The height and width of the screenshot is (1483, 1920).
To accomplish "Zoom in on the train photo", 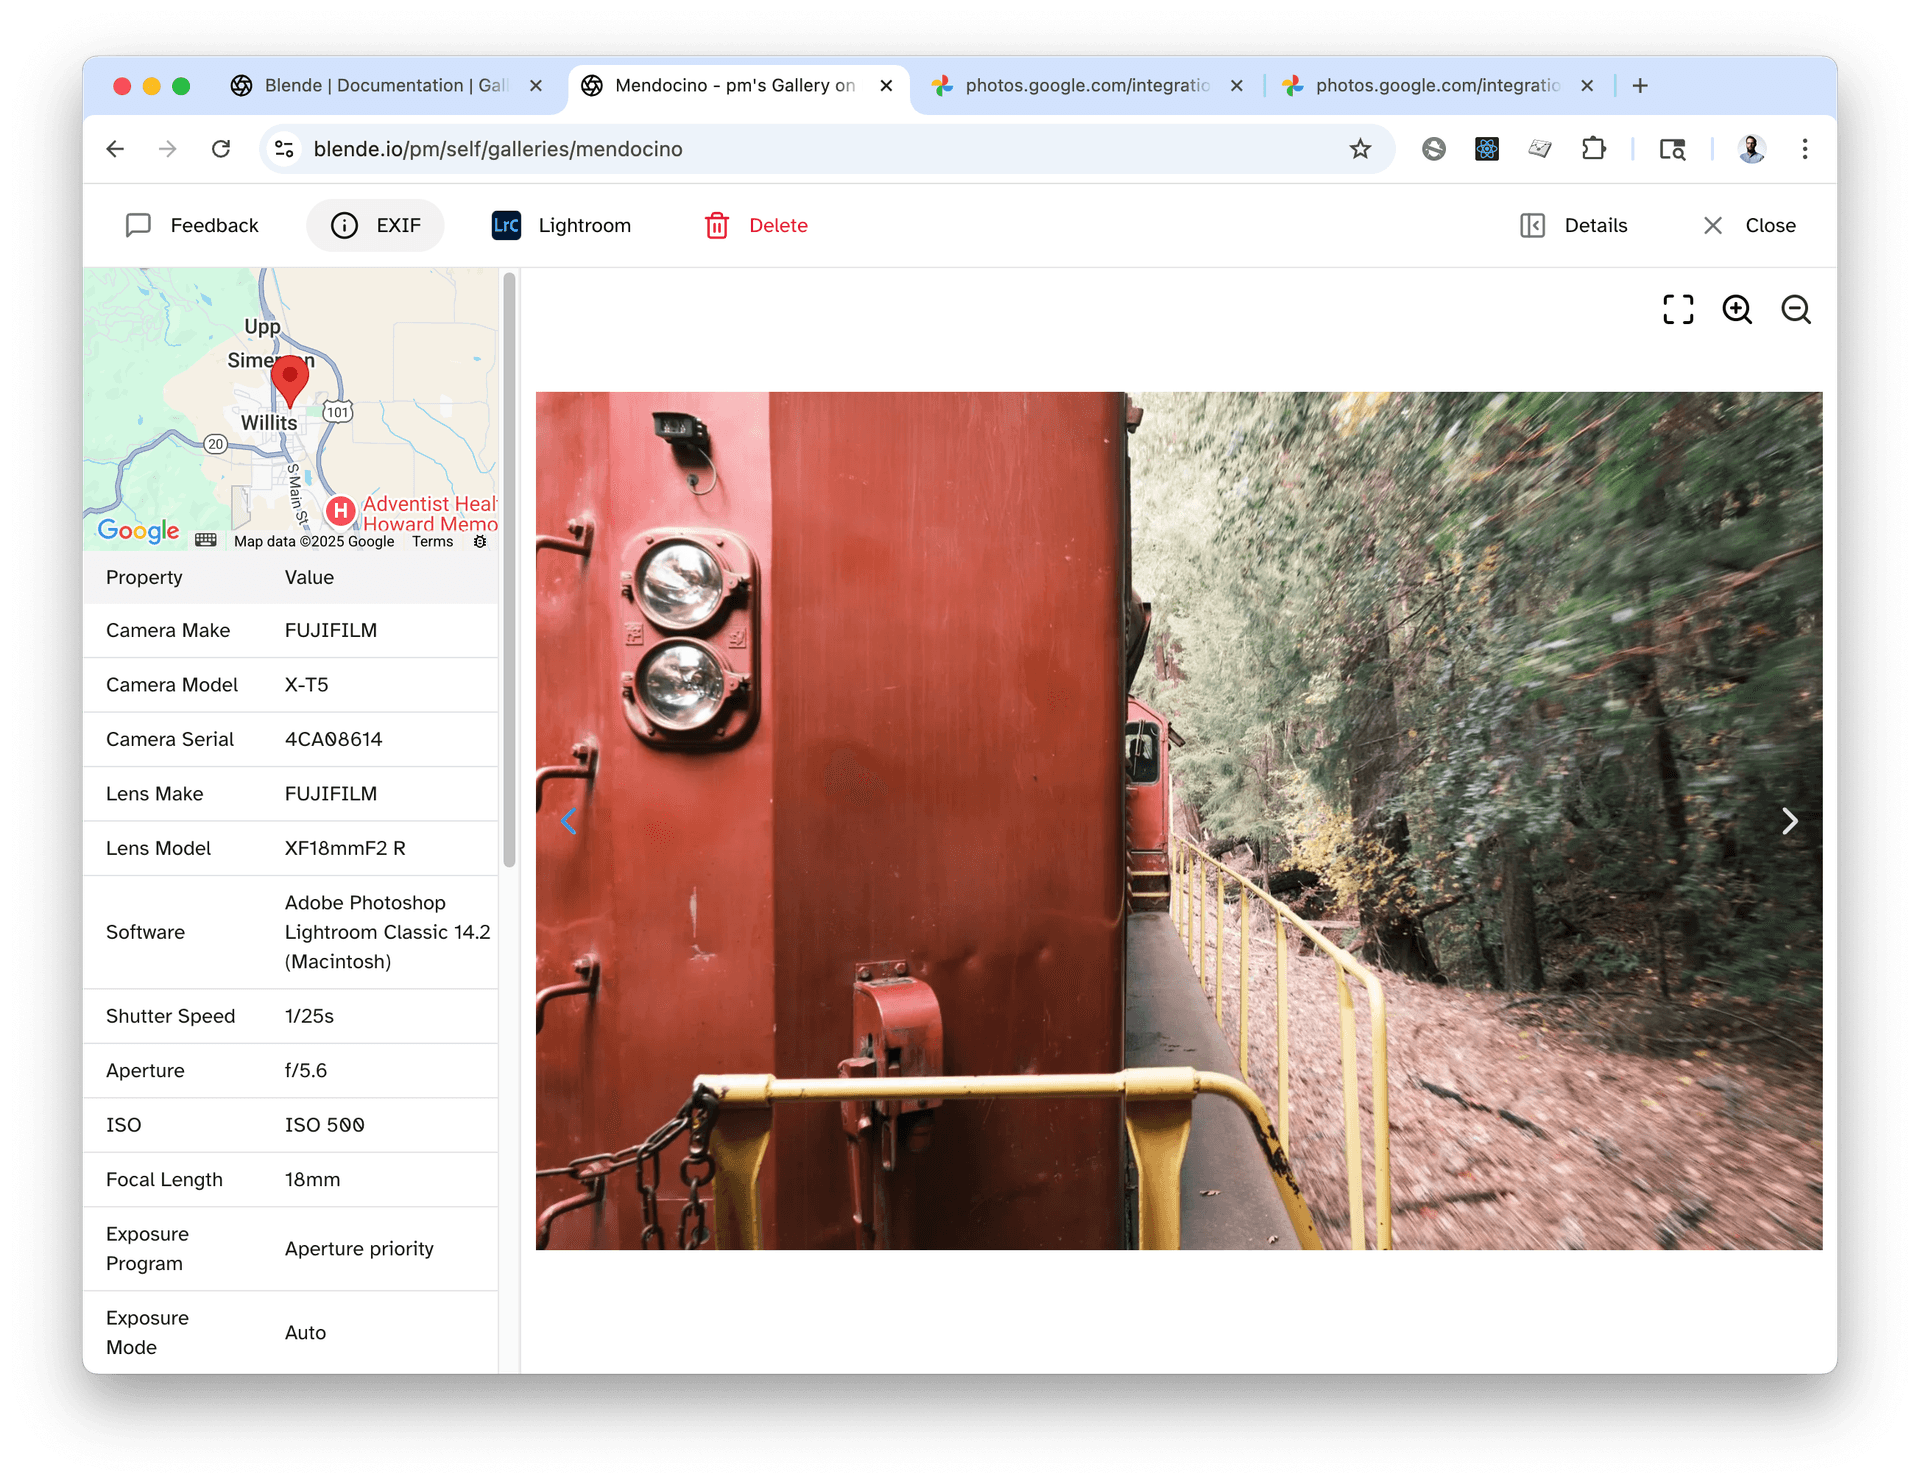I will (x=1737, y=310).
